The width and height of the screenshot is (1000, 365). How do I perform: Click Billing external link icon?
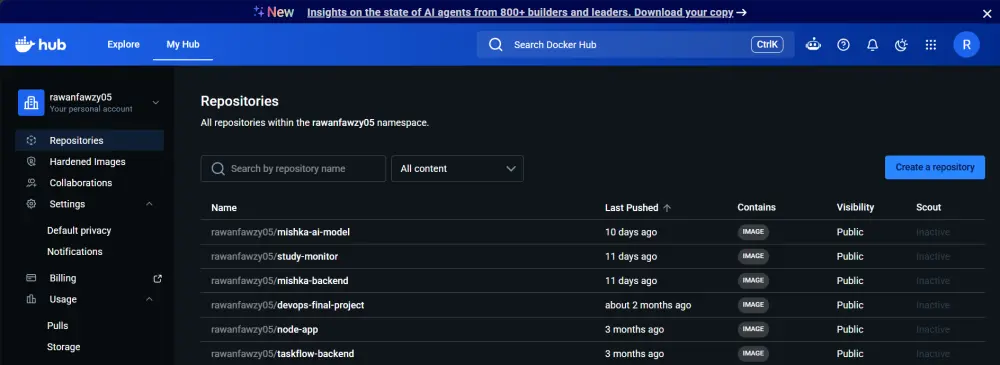pyautogui.click(x=158, y=278)
